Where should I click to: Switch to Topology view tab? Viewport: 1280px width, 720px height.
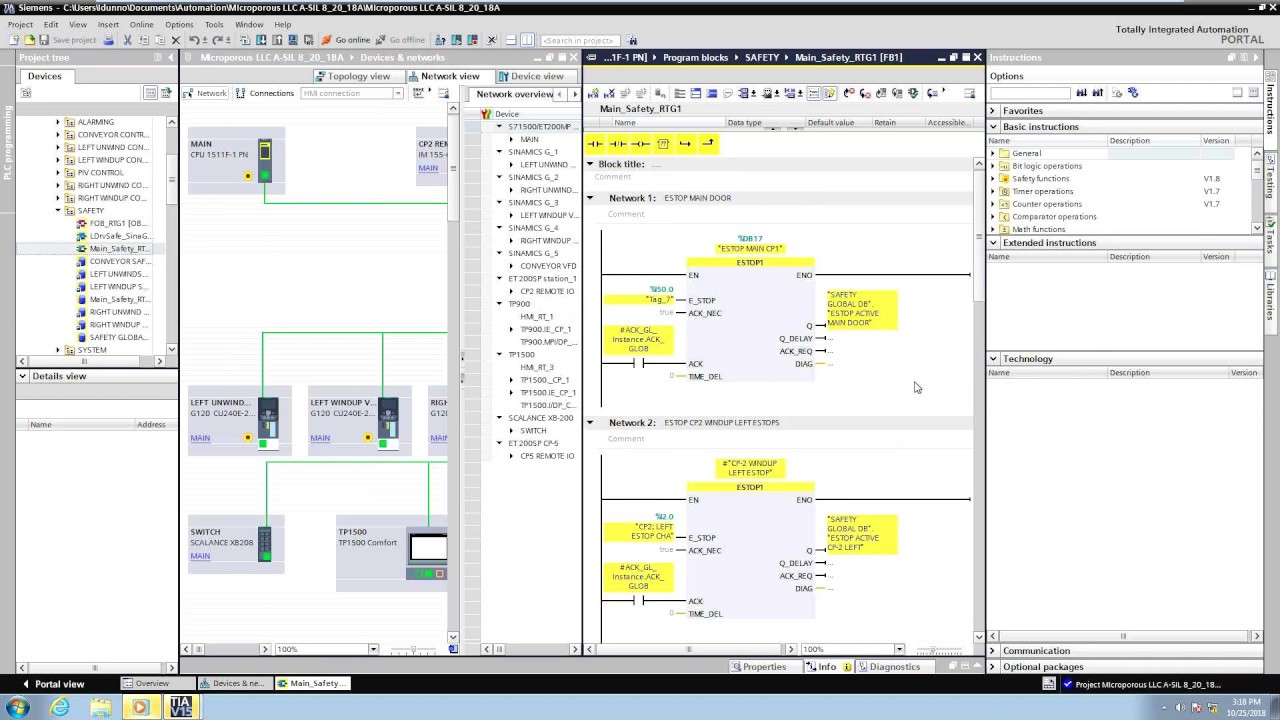[353, 76]
